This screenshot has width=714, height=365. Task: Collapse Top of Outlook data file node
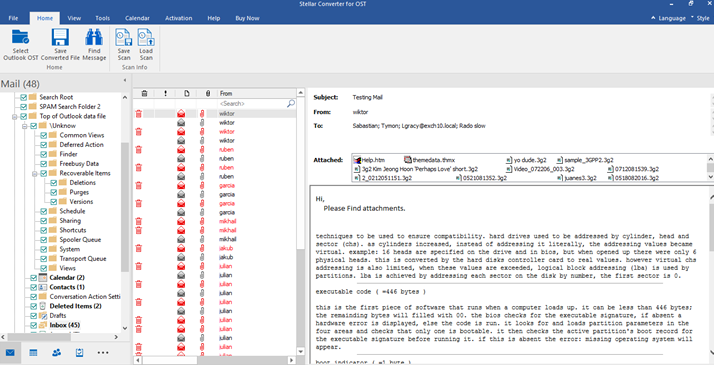(x=15, y=117)
